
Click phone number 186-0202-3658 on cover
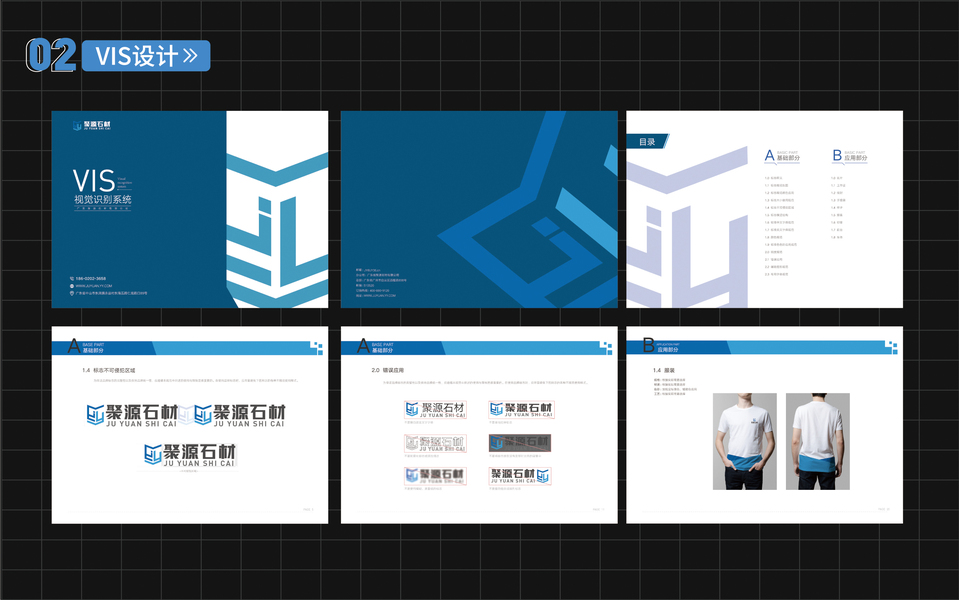tap(91, 278)
